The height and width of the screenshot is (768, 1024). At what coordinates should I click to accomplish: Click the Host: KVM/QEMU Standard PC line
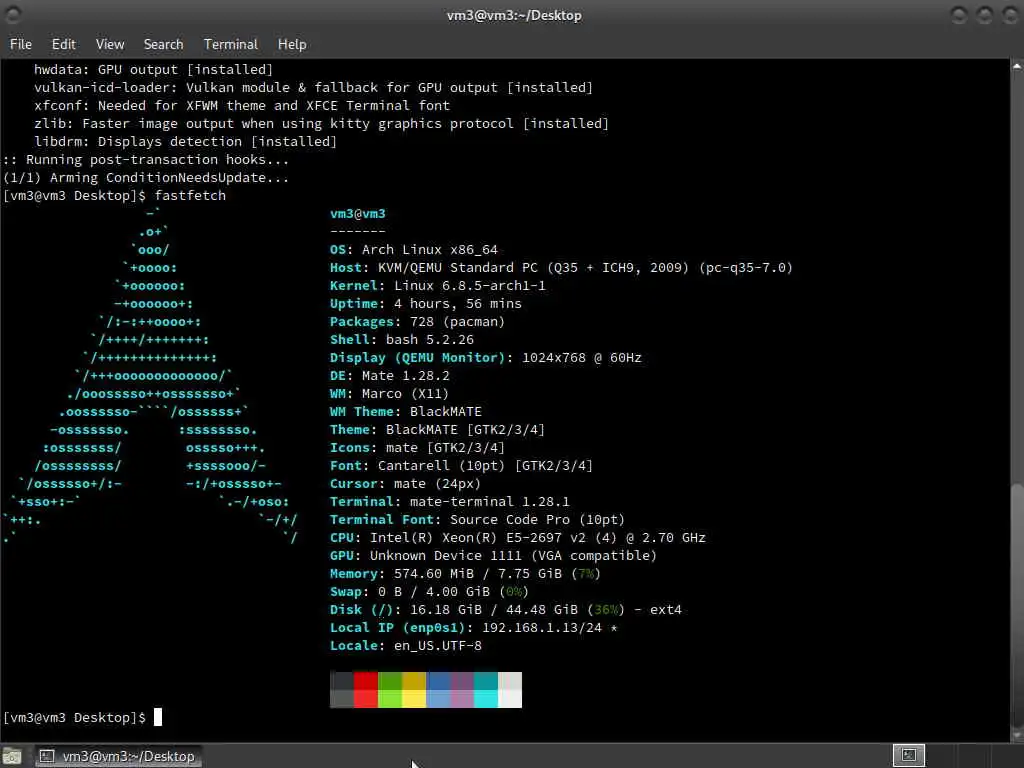562,268
